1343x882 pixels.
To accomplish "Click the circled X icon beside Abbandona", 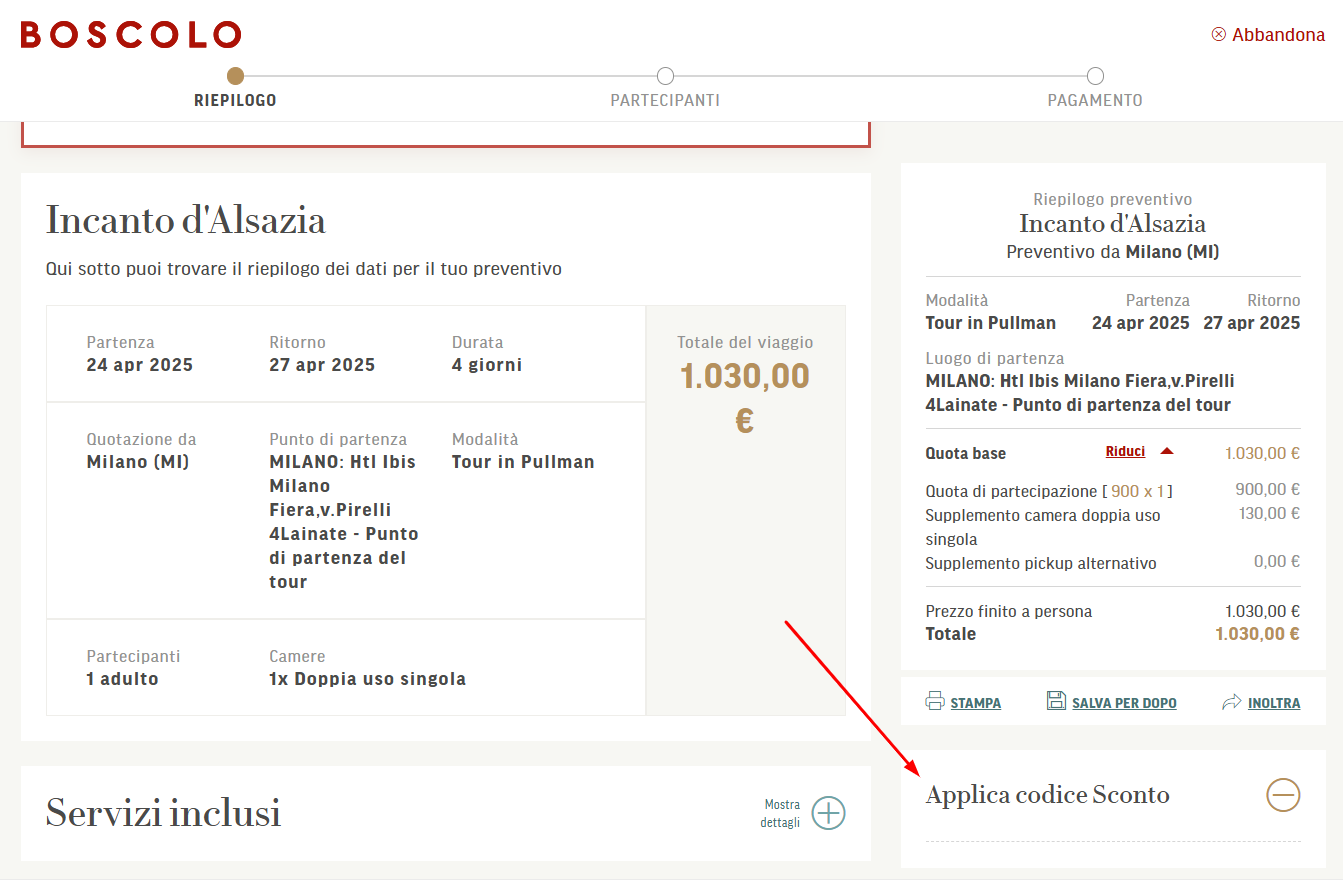I will (1219, 33).
